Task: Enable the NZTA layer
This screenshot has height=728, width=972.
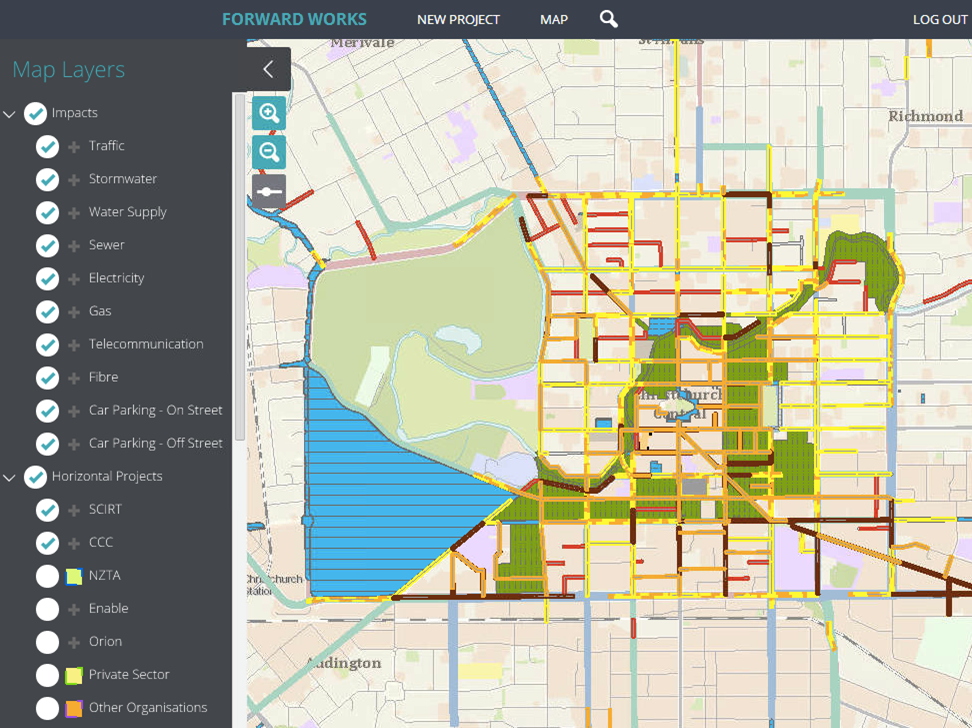Action: (47, 576)
